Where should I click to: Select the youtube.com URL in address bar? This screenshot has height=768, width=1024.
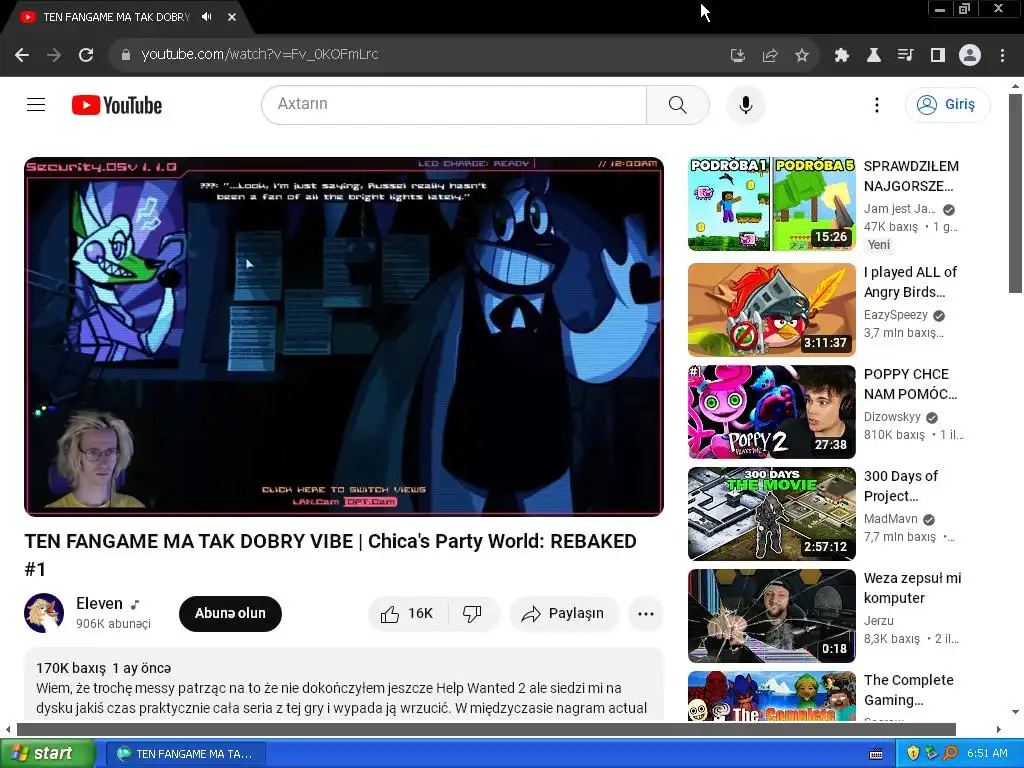point(260,54)
